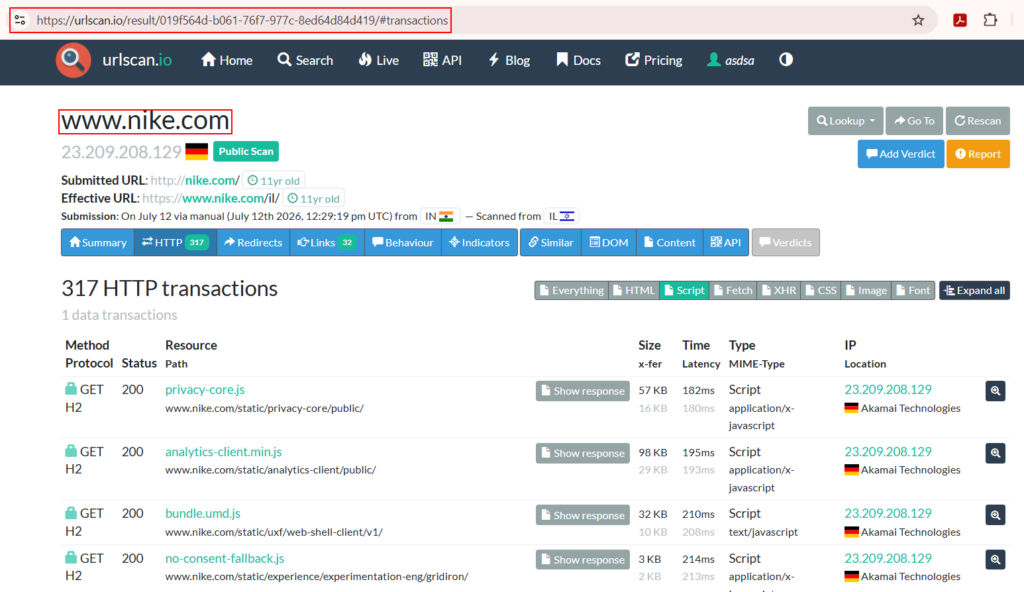
Task: Click the Rescan button
Action: [978, 121]
